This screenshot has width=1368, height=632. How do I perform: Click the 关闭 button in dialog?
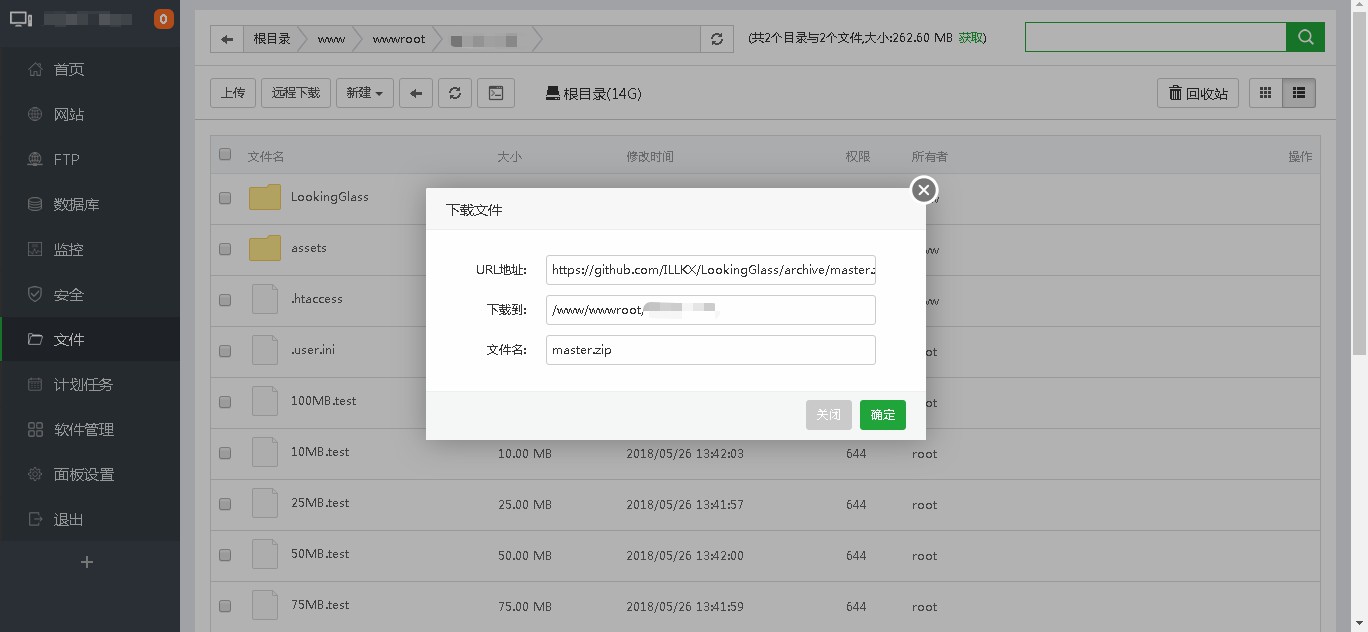coord(828,415)
